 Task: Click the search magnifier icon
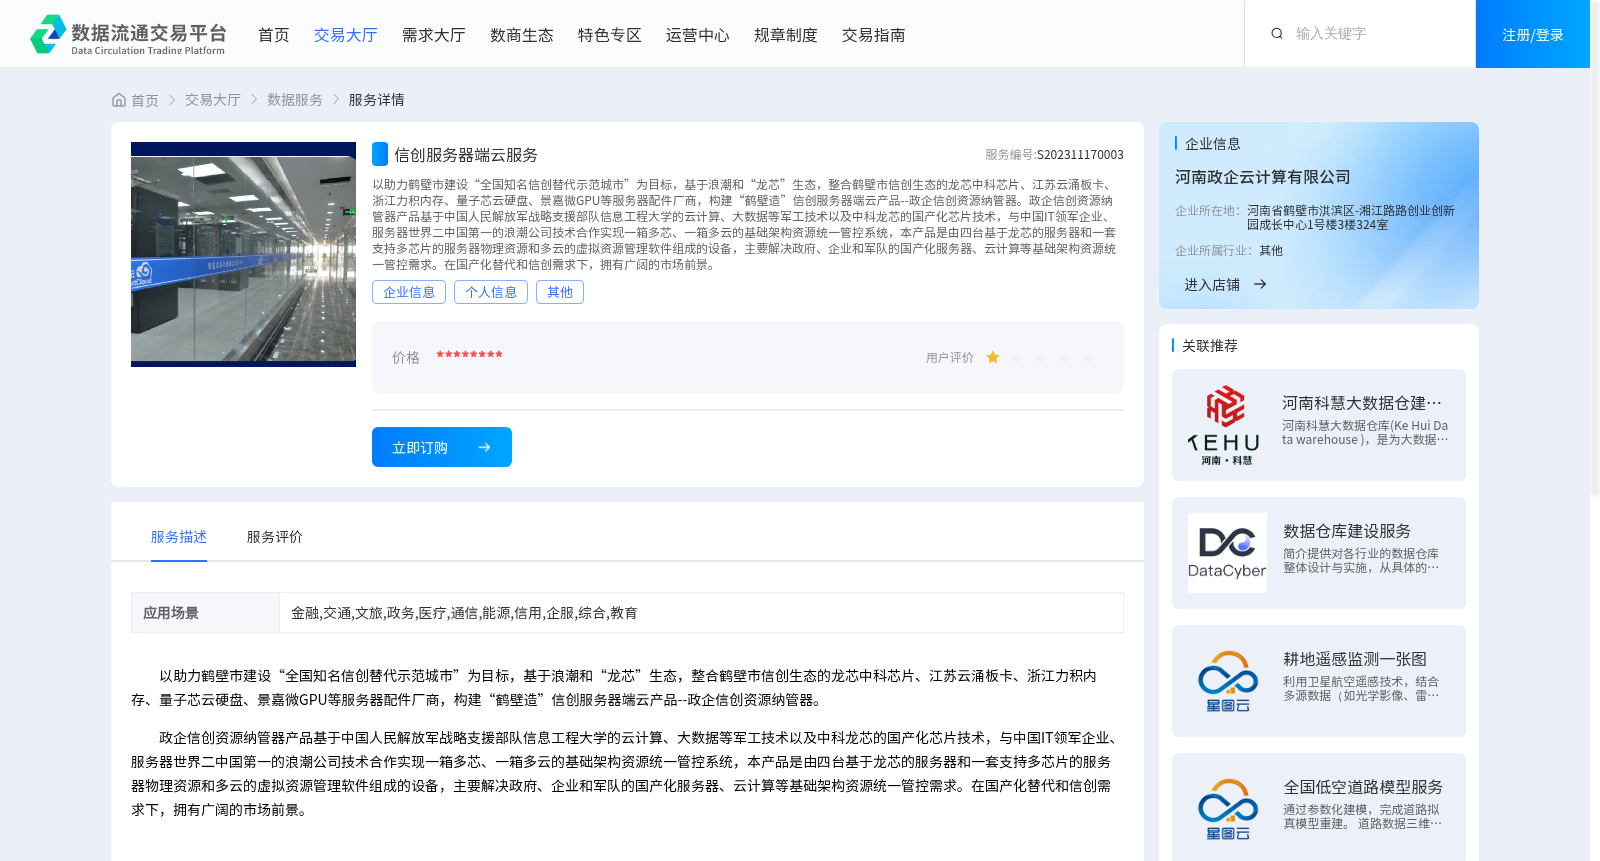[x=1277, y=34]
